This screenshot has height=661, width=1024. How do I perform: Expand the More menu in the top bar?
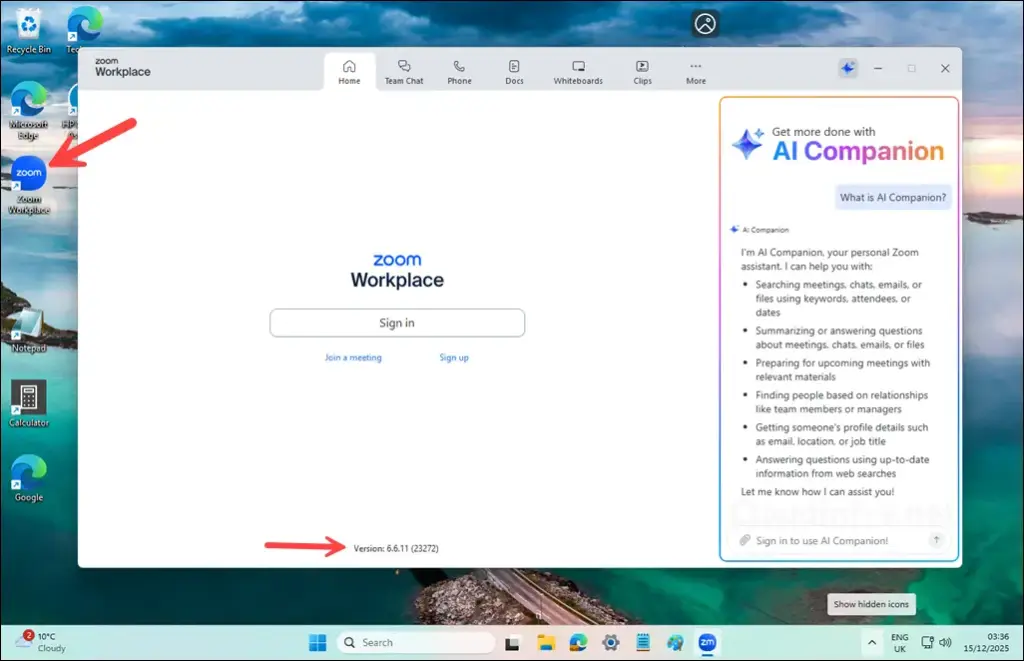coord(695,68)
